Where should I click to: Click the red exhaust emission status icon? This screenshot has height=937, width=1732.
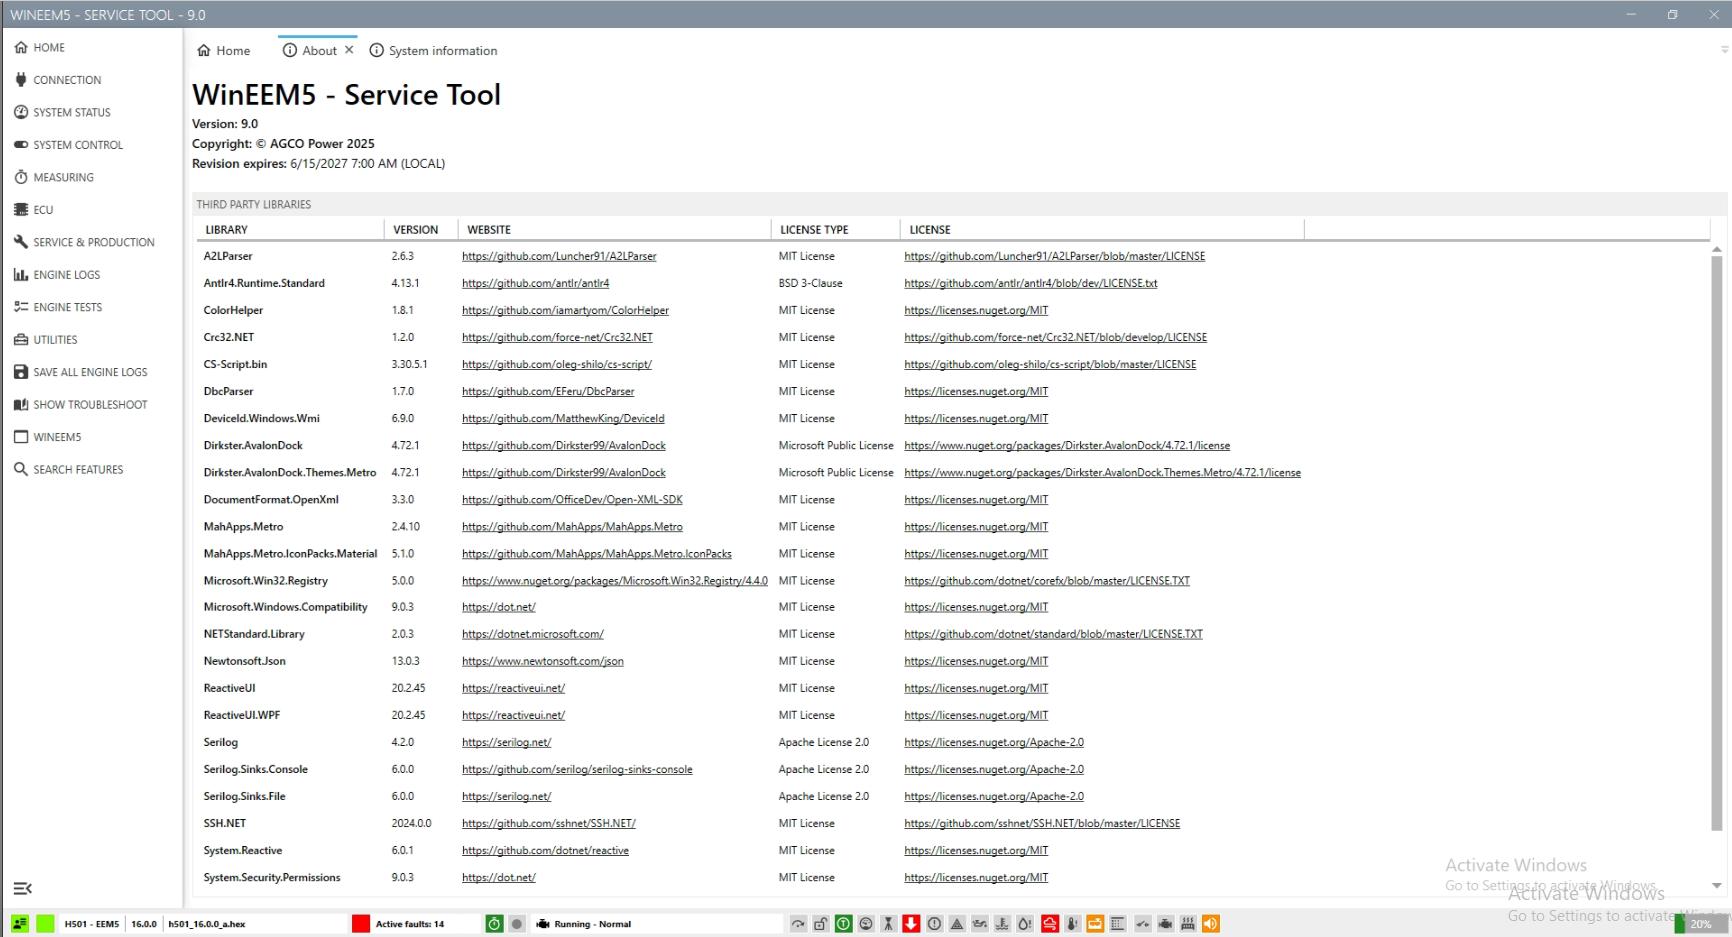1049,924
